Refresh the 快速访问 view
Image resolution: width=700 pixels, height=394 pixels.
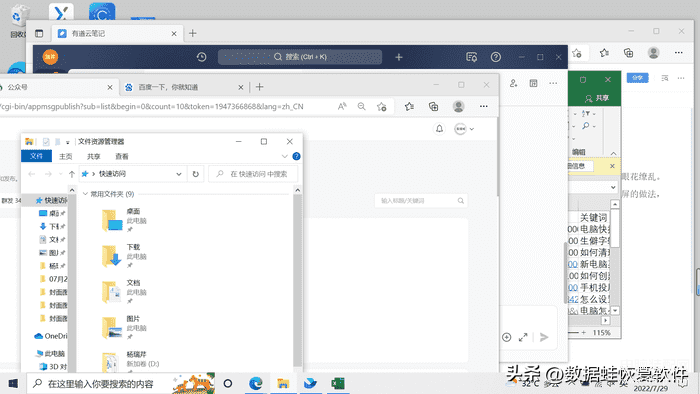pos(196,174)
